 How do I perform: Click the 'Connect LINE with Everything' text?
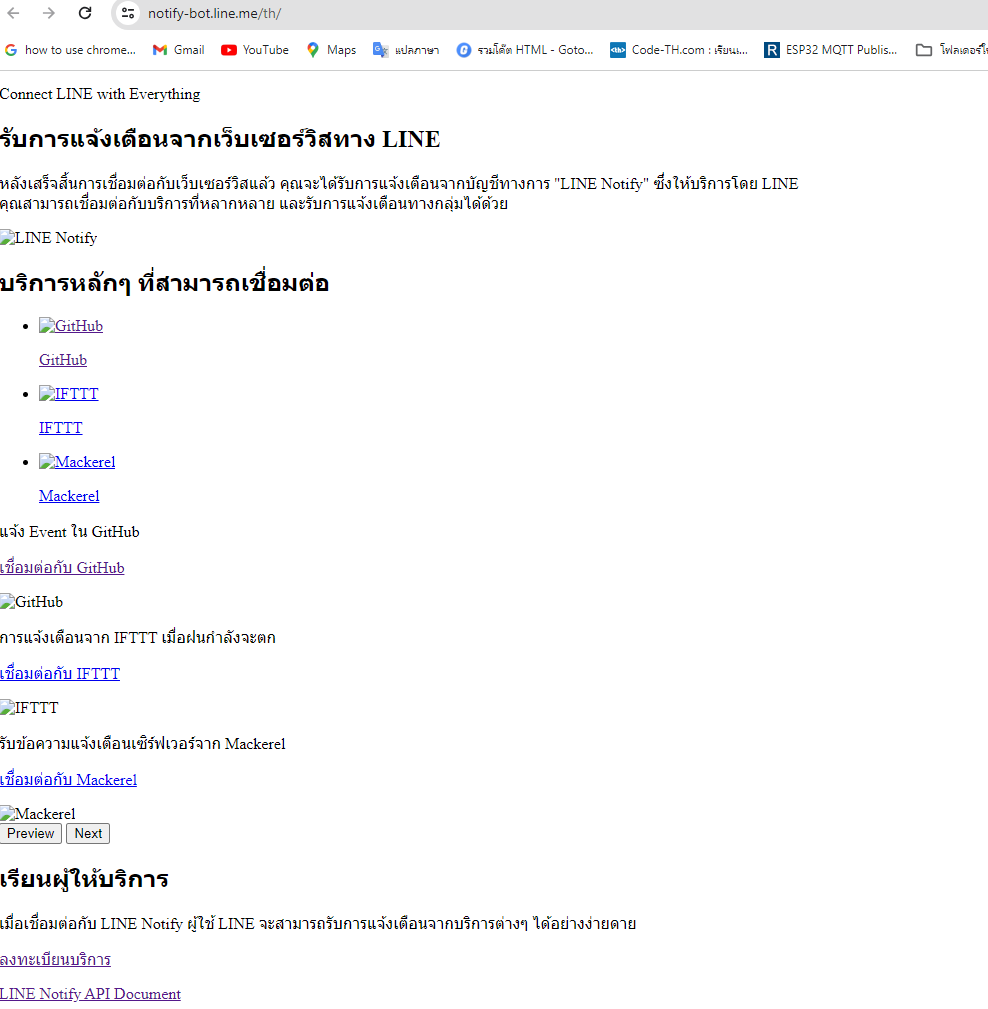(100, 94)
